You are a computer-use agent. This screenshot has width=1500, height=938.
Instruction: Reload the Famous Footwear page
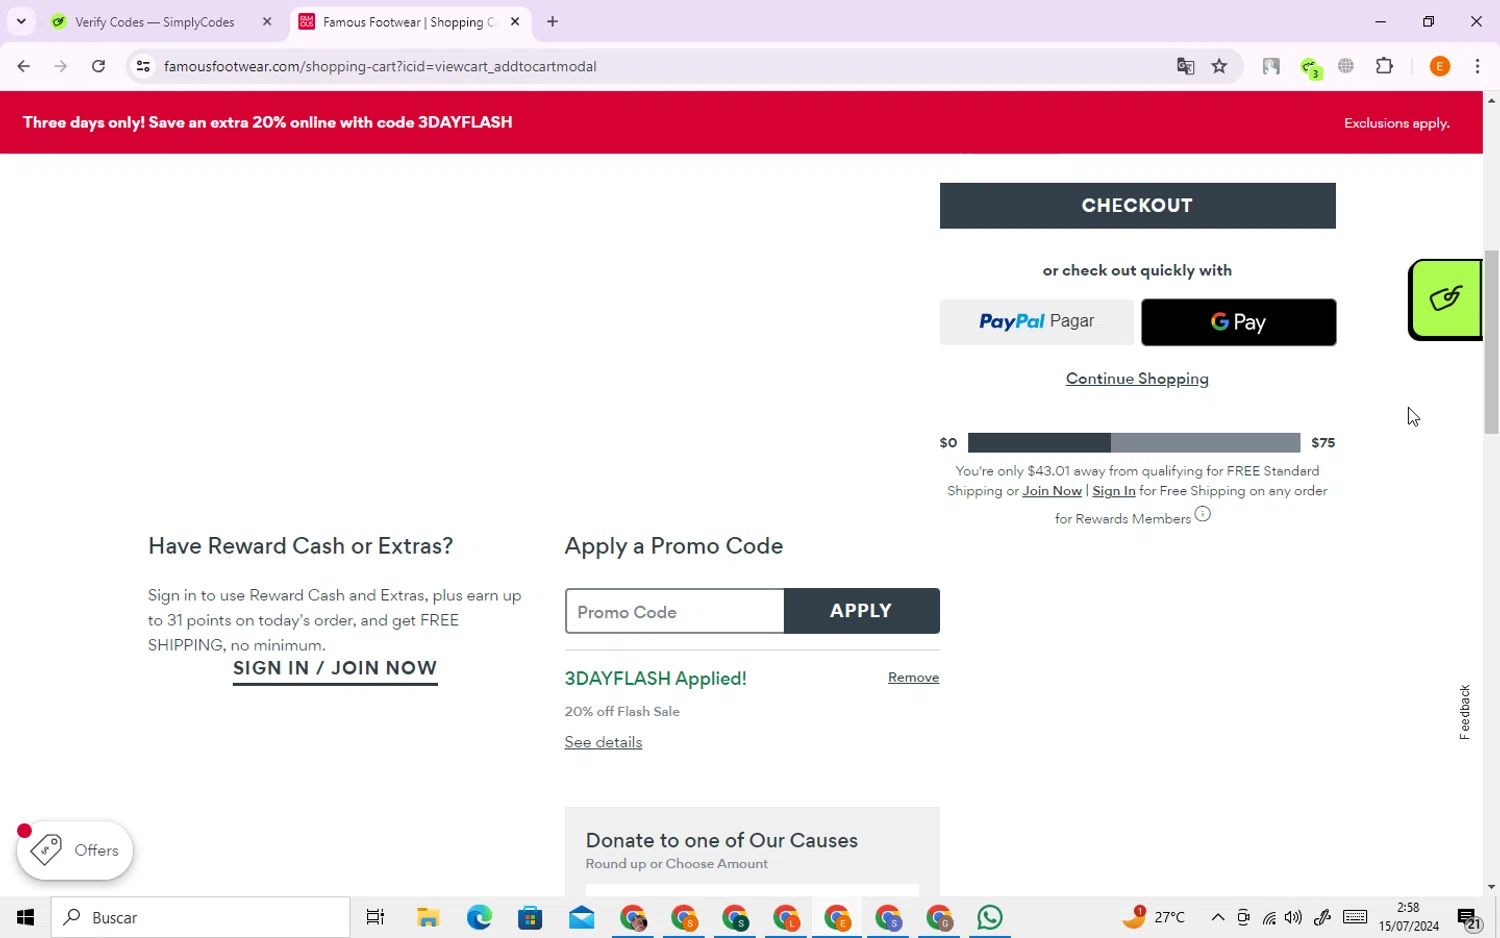[x=98, y=66]
